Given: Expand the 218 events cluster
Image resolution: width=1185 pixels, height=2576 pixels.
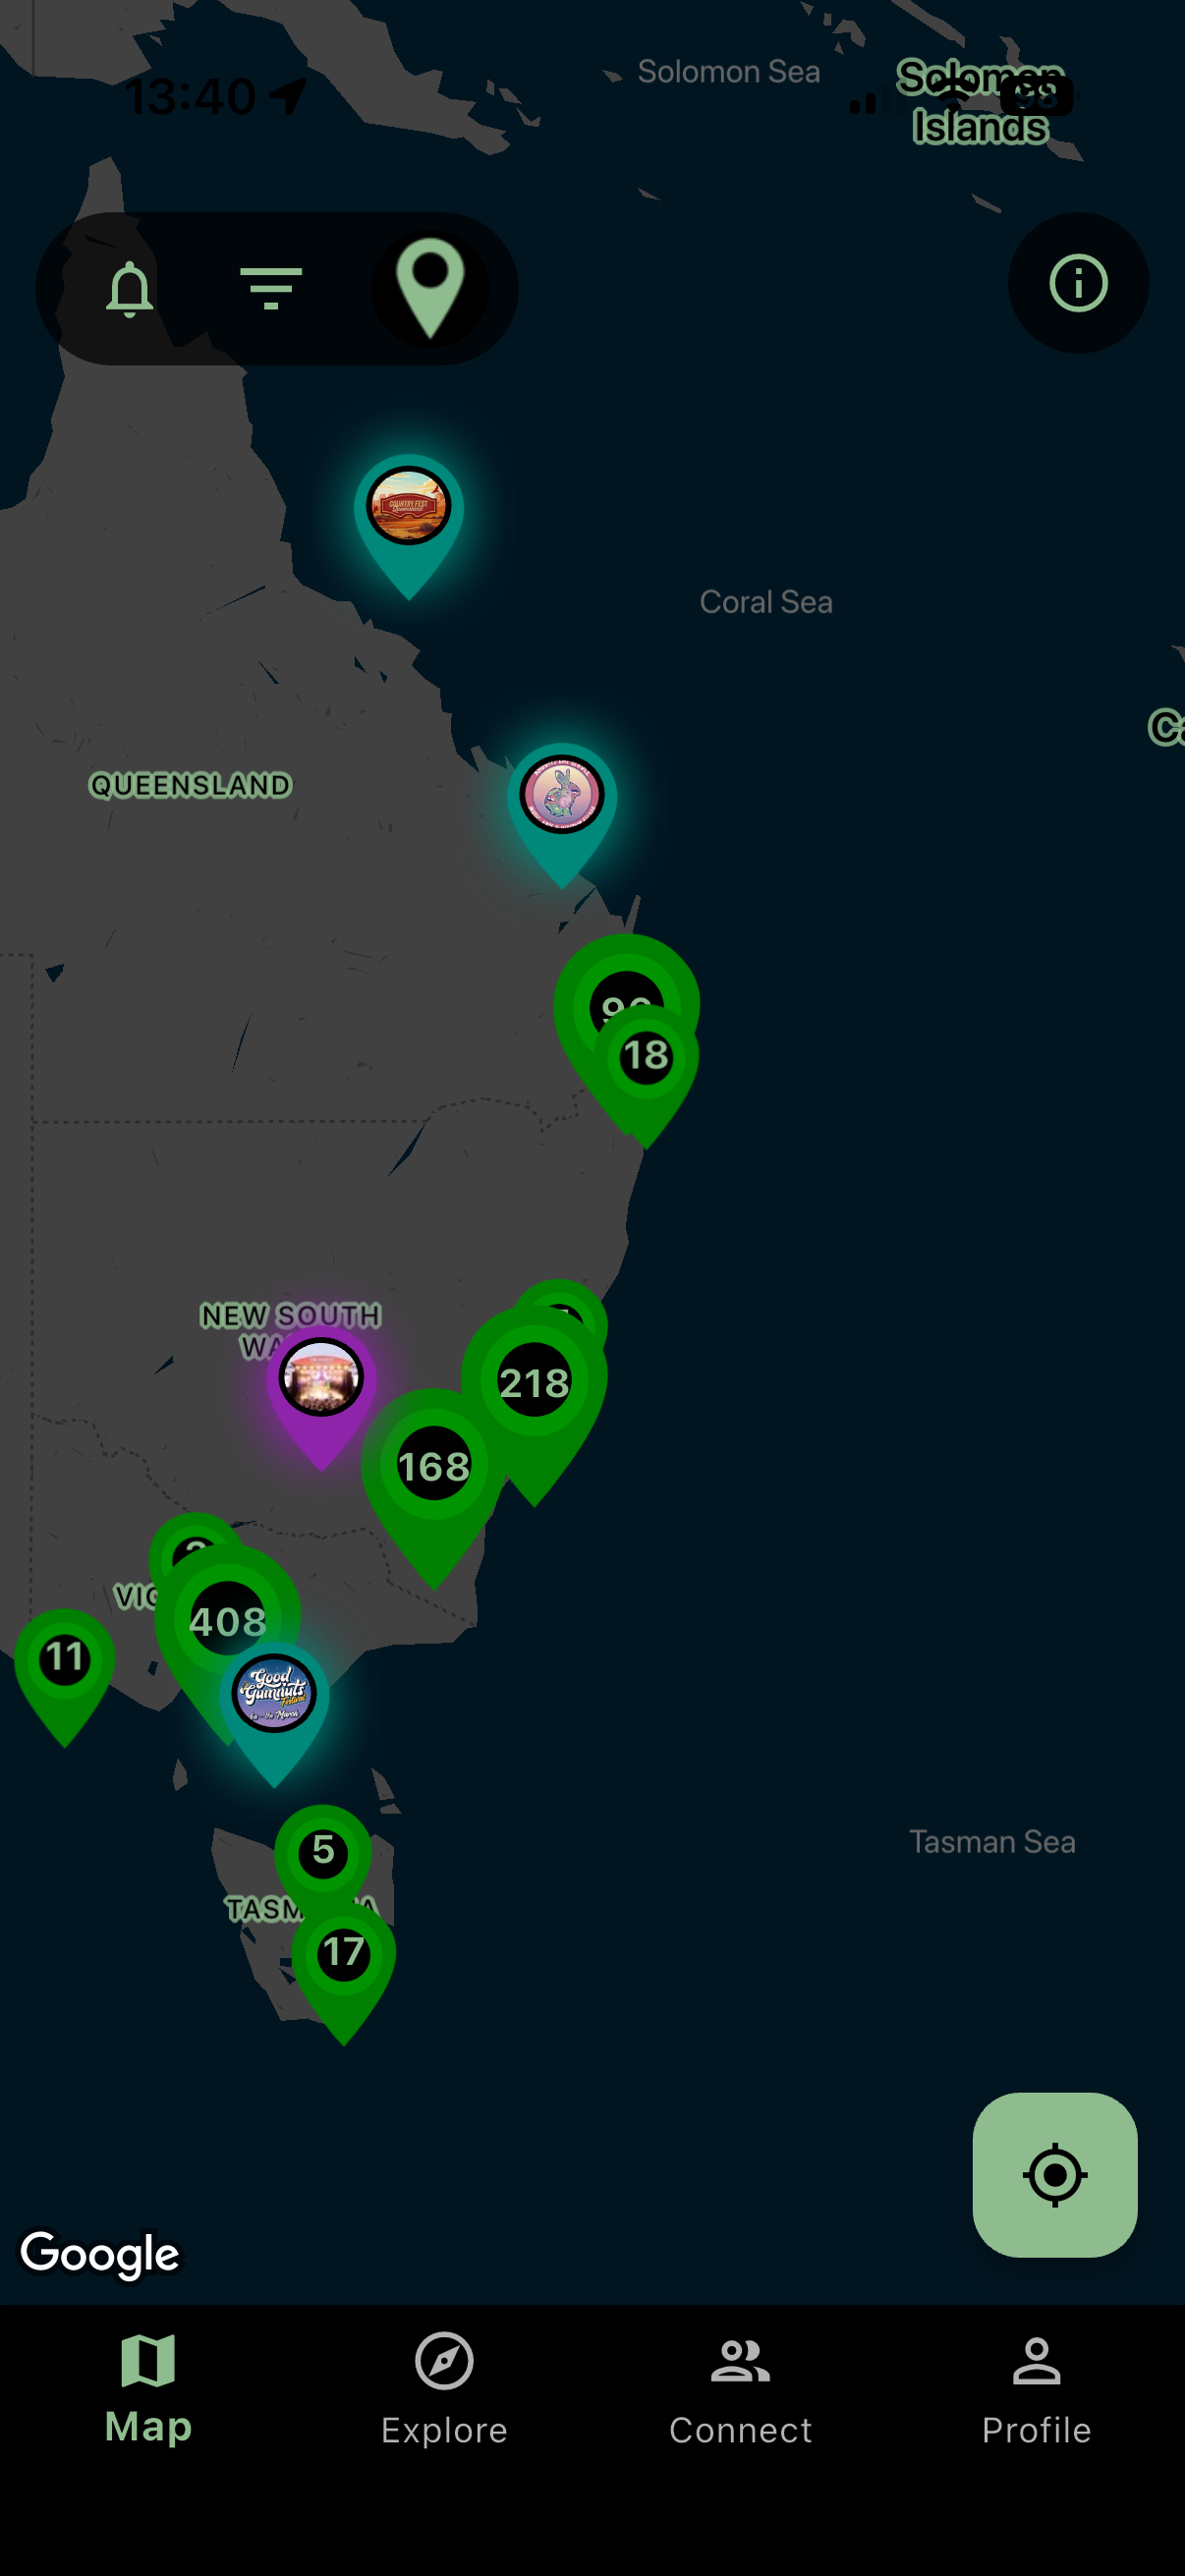Looking at the screenshot, I should pos(534,1384).
